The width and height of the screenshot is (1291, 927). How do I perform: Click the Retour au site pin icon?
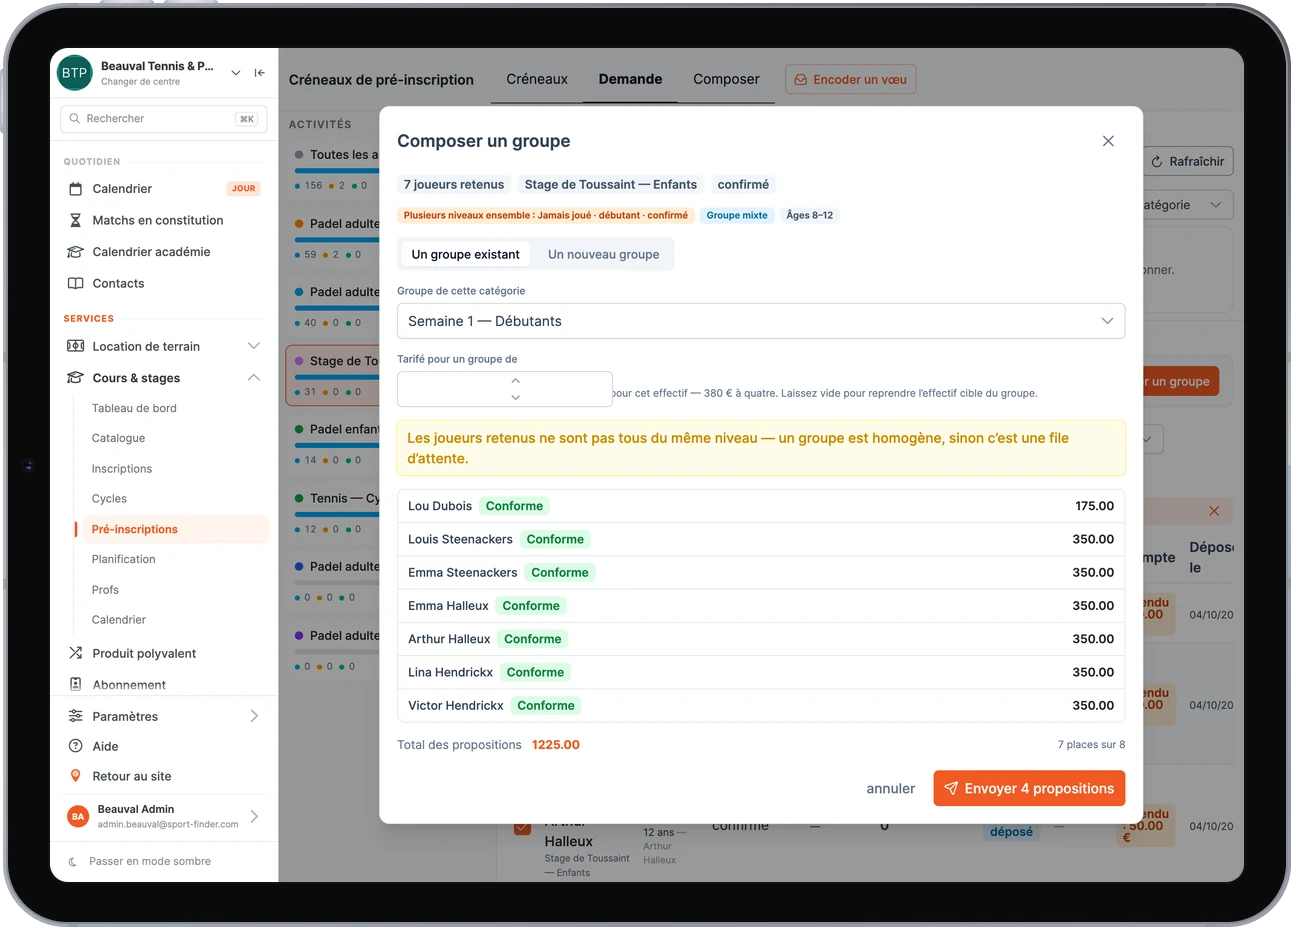pyautogui.click(x=75, y=776)
